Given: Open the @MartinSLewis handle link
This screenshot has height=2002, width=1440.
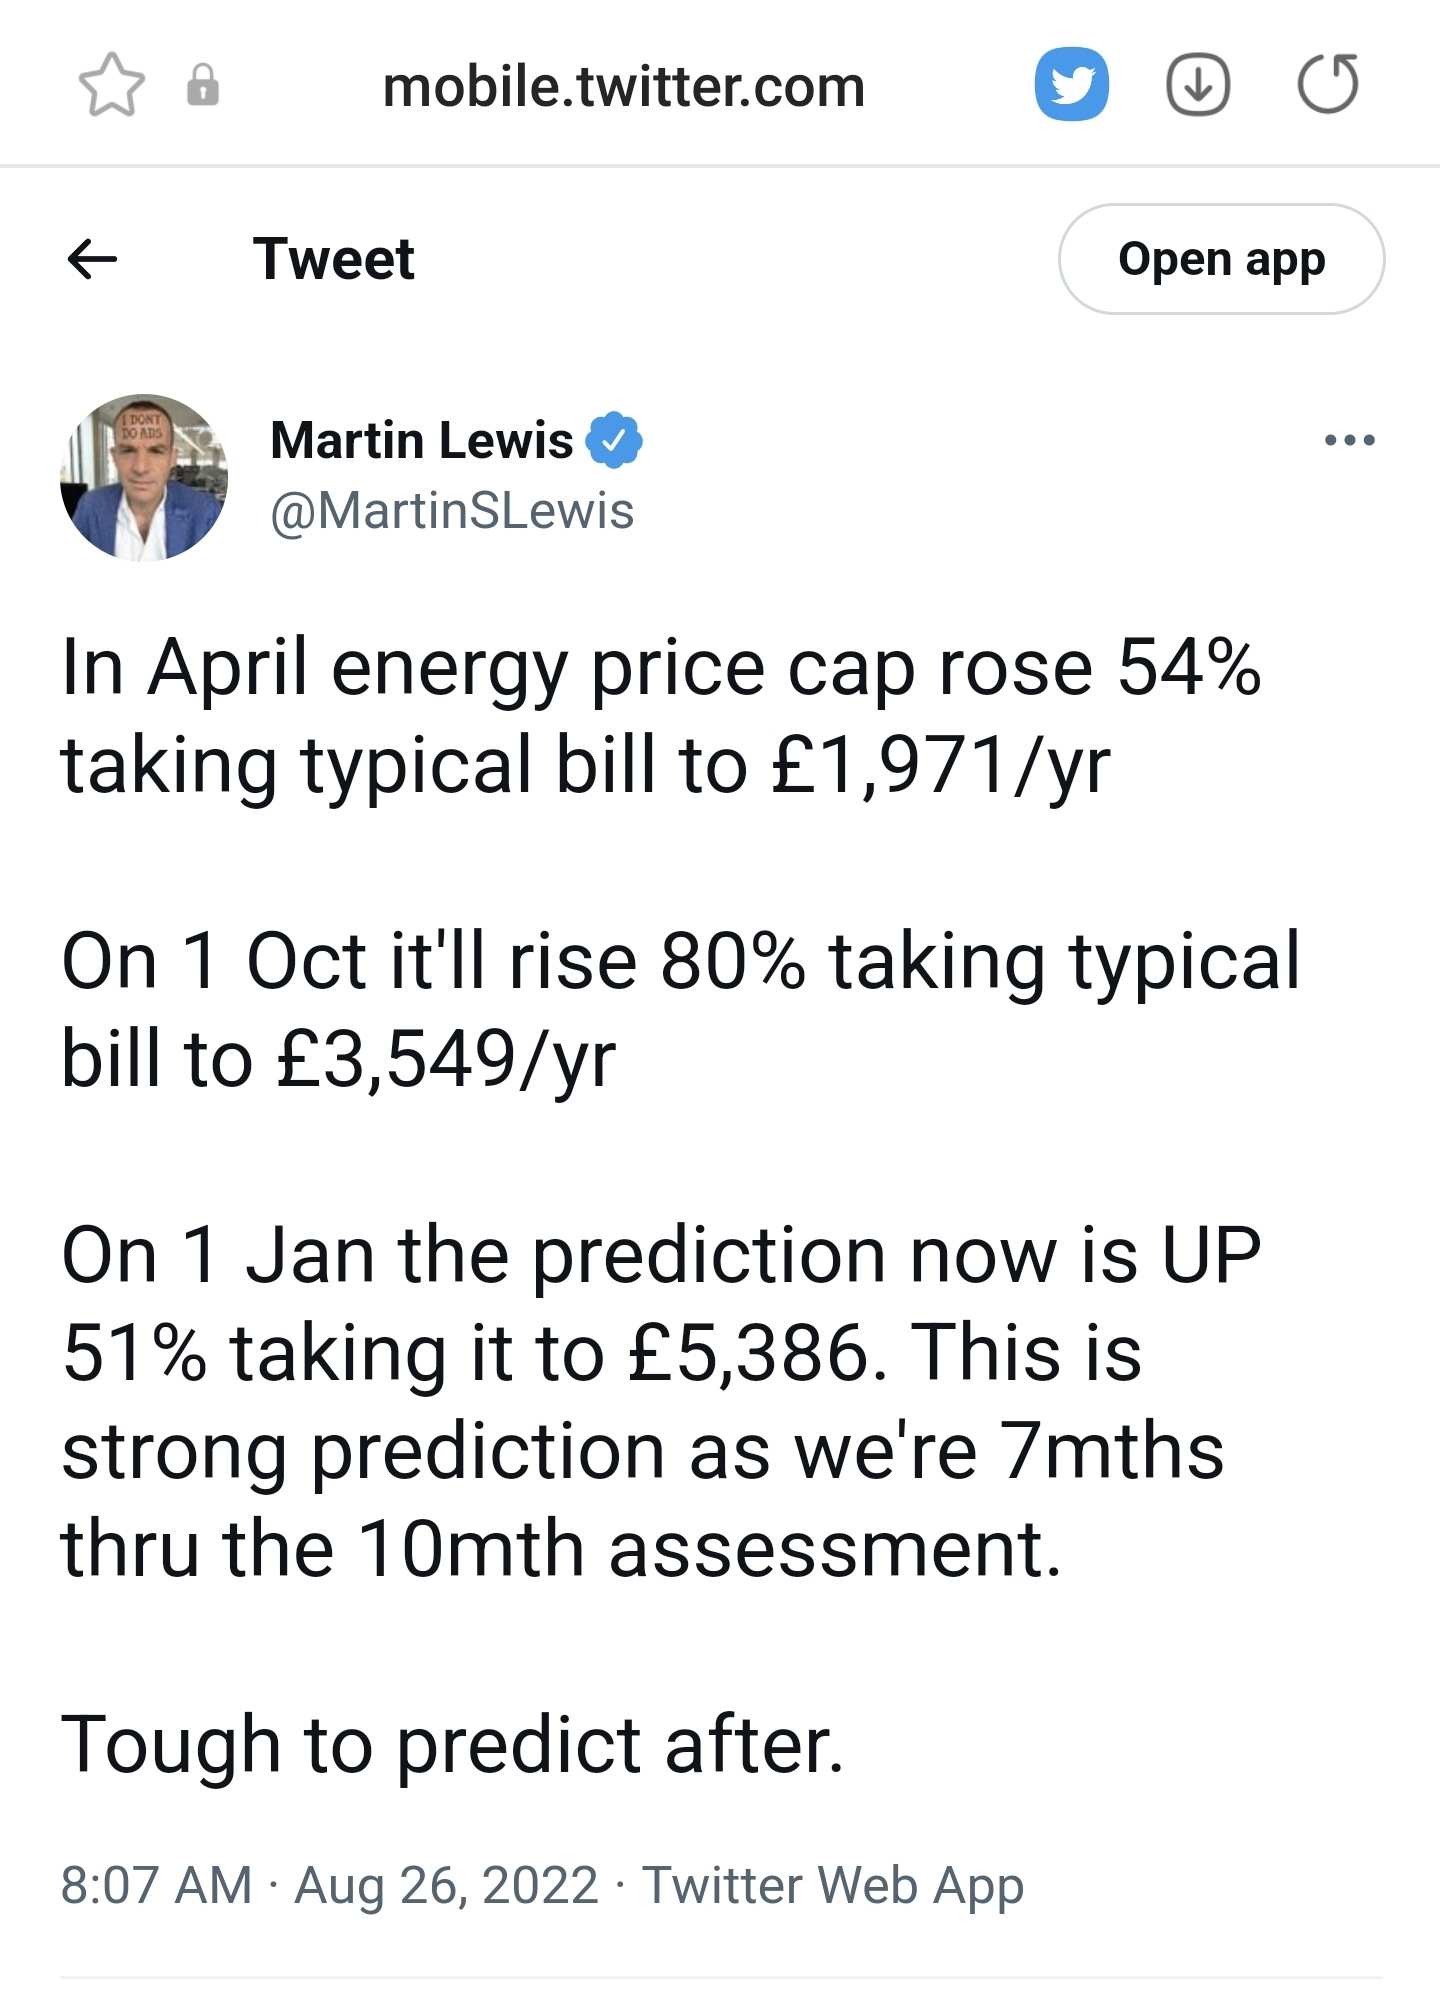Looking at the screenshot, I should 452,511.
